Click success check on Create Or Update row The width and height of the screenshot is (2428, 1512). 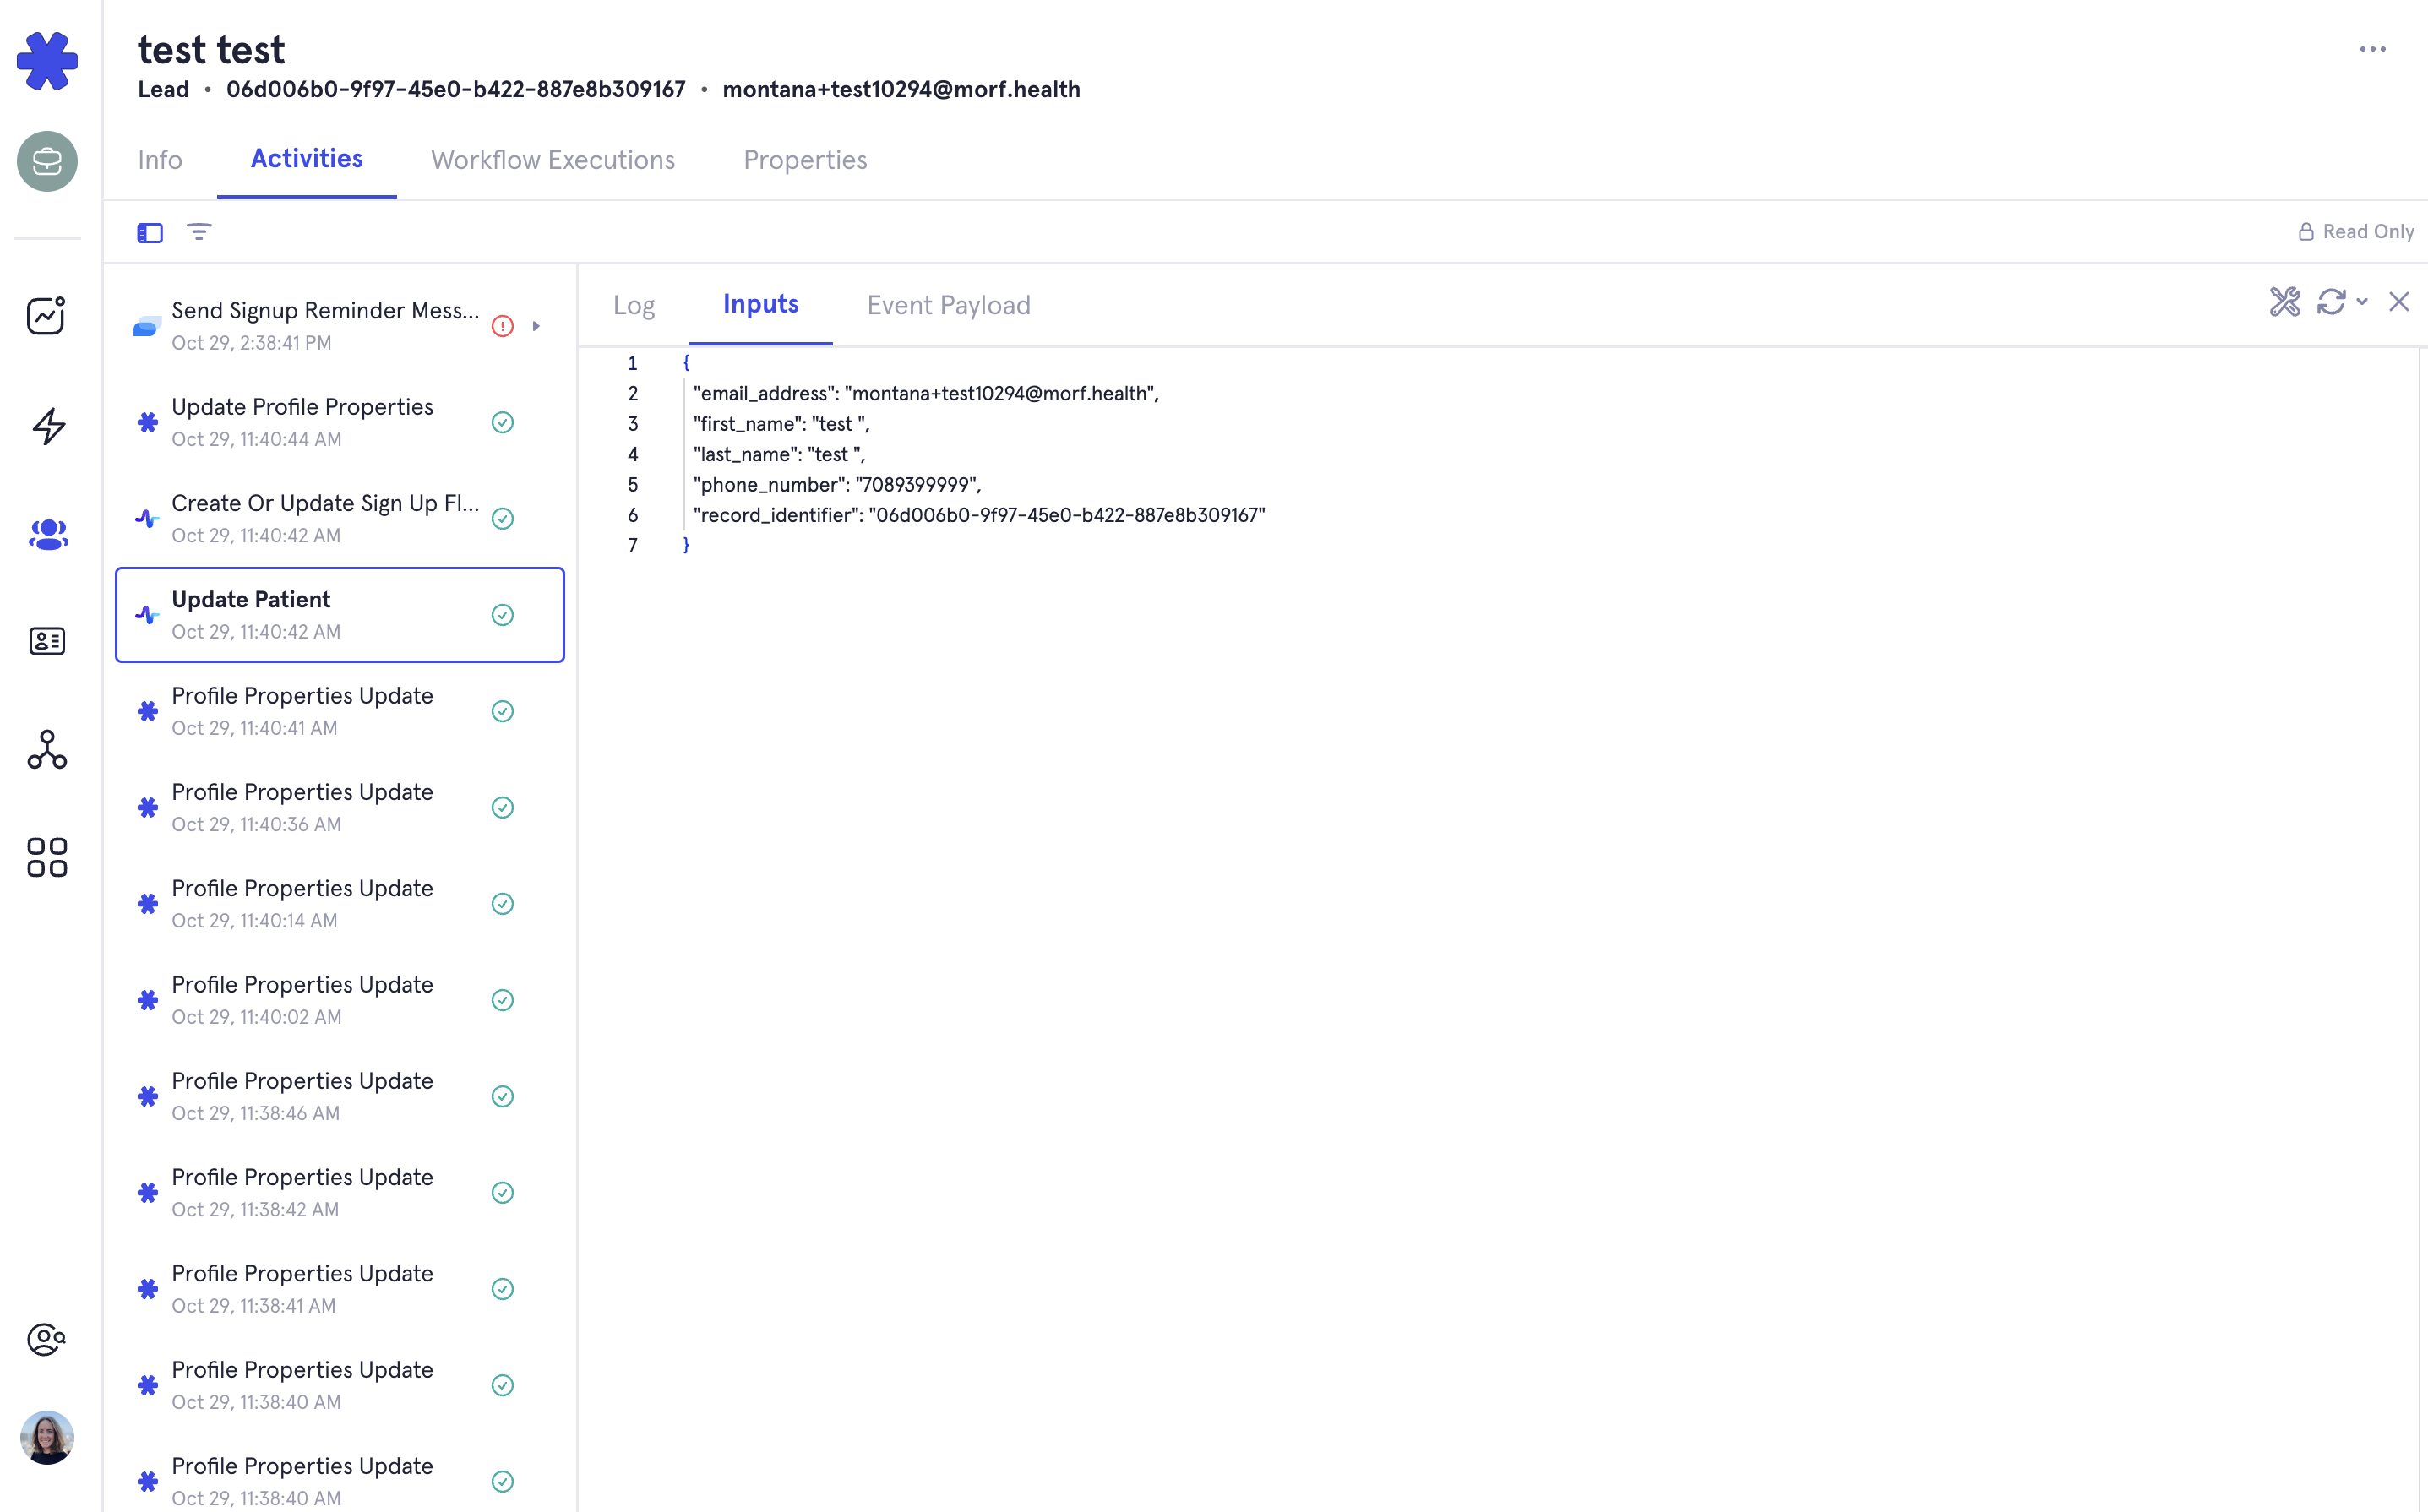502,518
